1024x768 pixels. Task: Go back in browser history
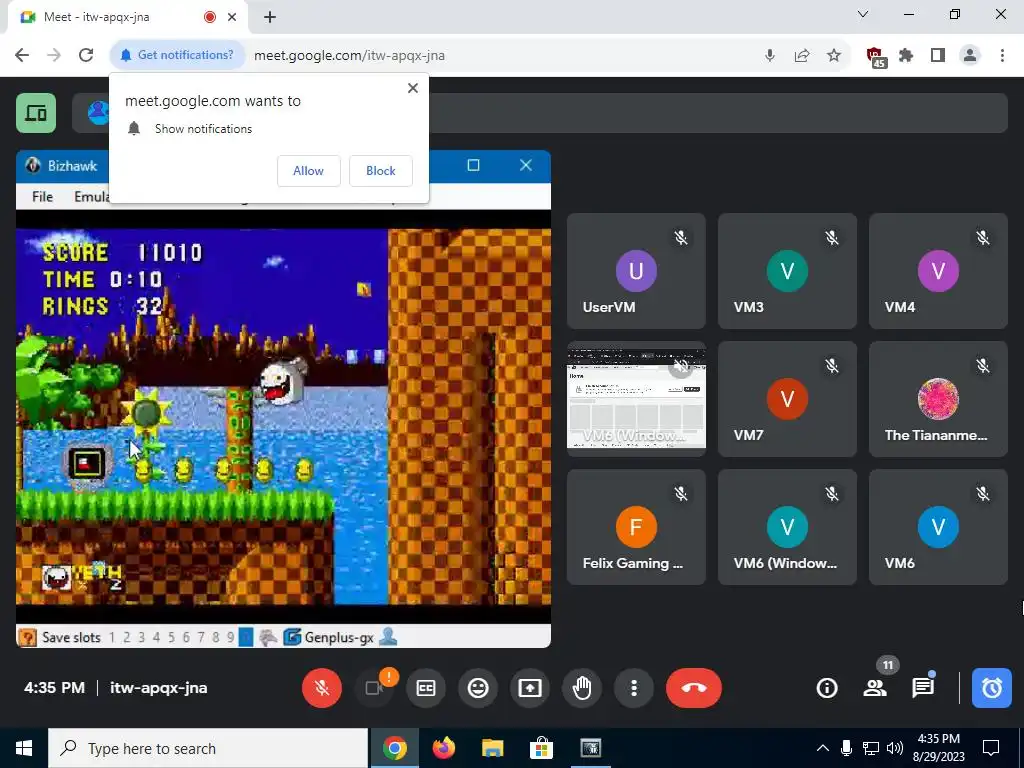pos(22,55)
